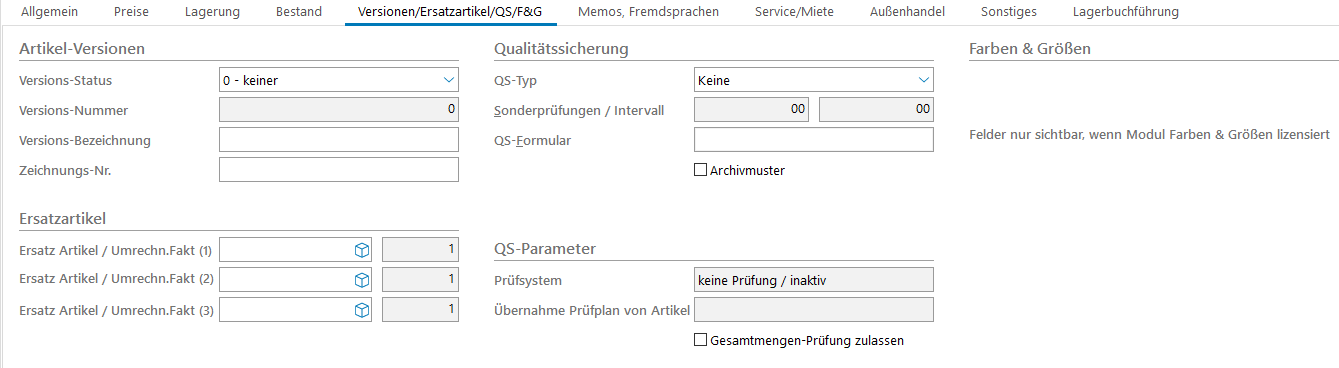Screen dimensions: 1339x368
Task: Switch to Service/Miete tab
Action: pos(794,12)
